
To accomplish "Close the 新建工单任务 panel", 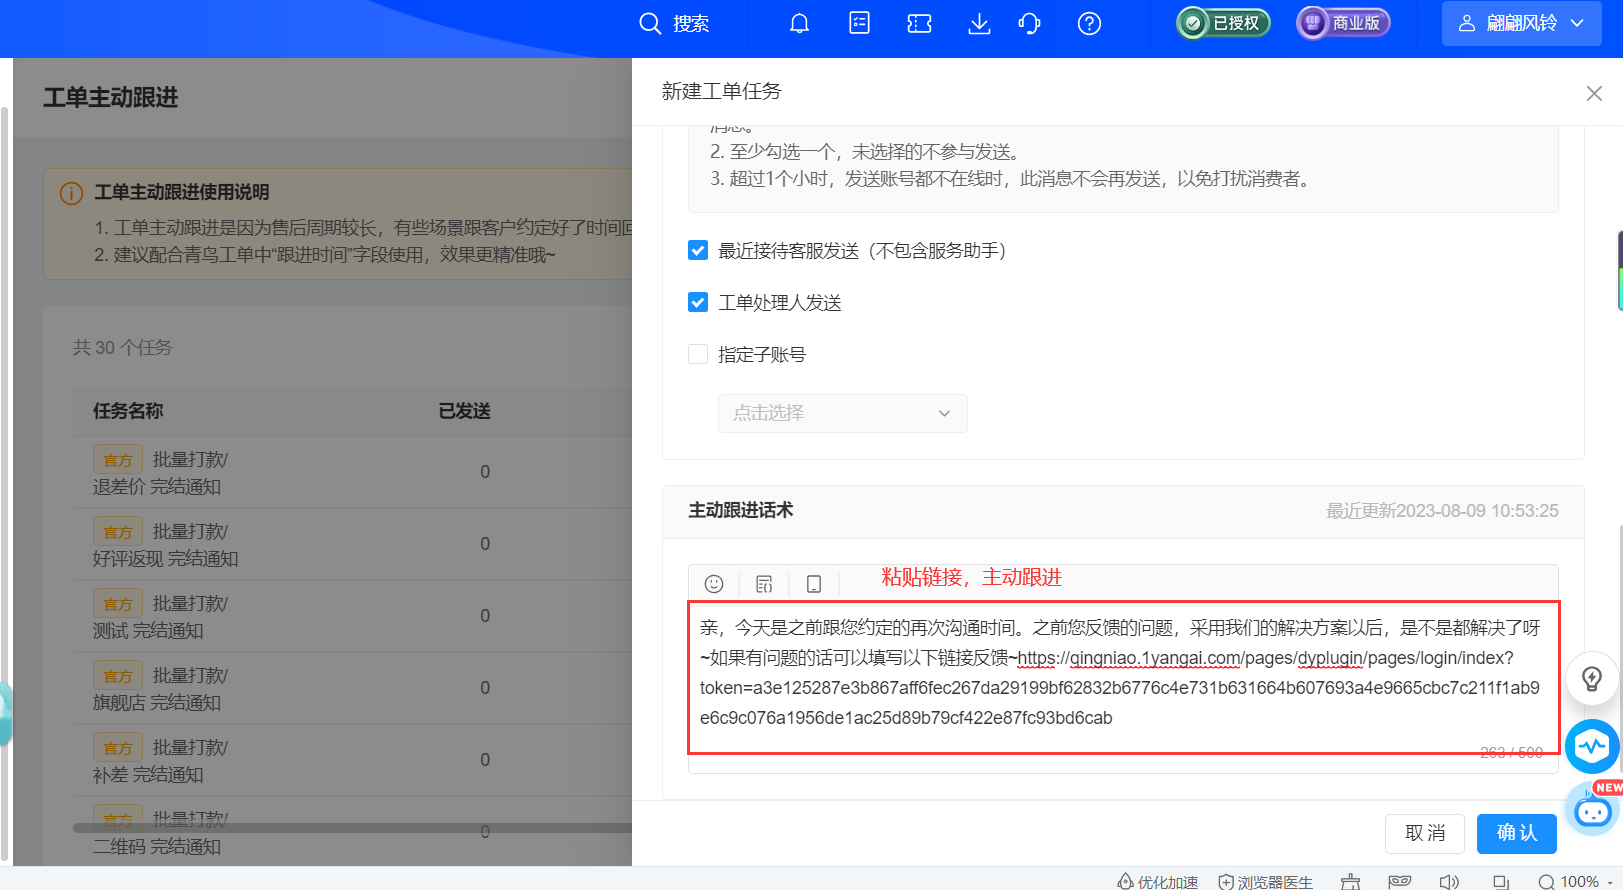I will (x=1594, y=93).
